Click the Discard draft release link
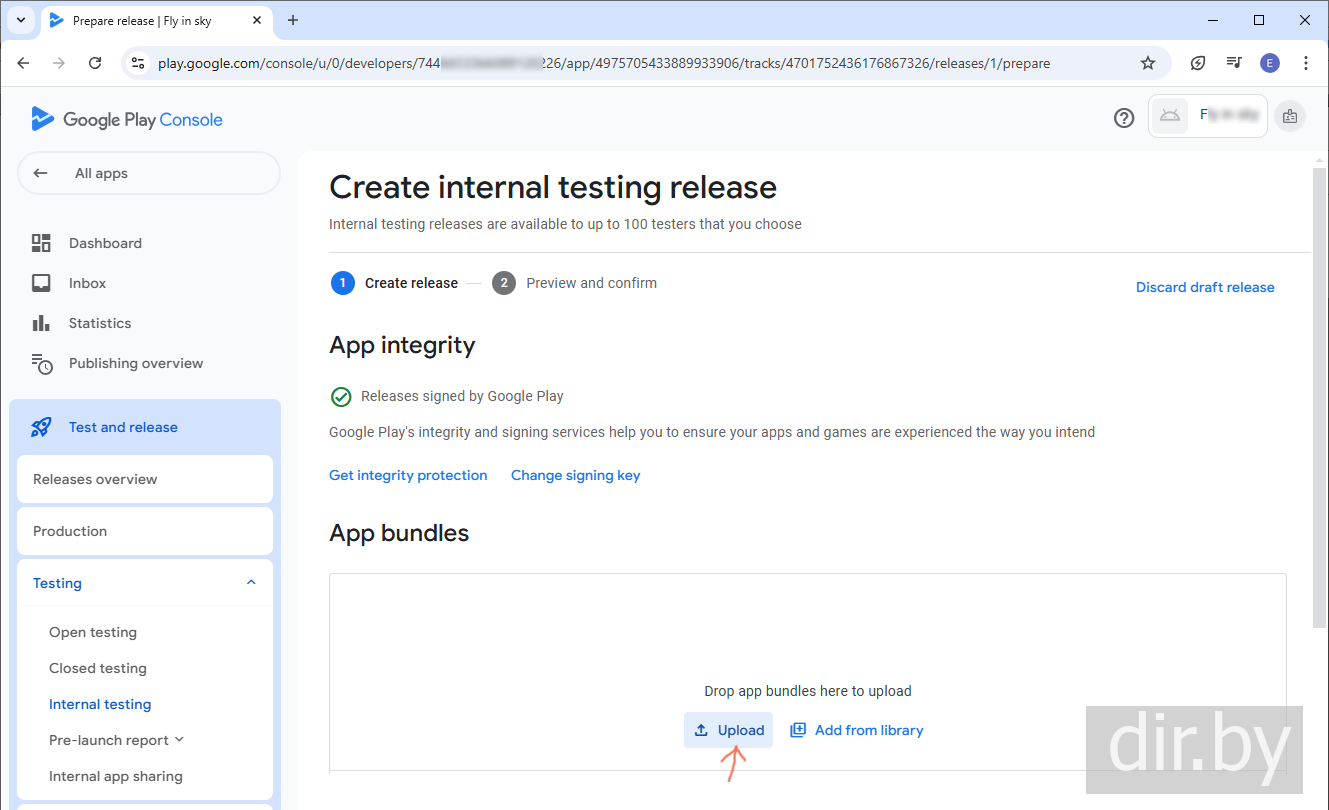Viewport: 1329px width, 810px height. pyautogui.click(x=1204, y=287)
